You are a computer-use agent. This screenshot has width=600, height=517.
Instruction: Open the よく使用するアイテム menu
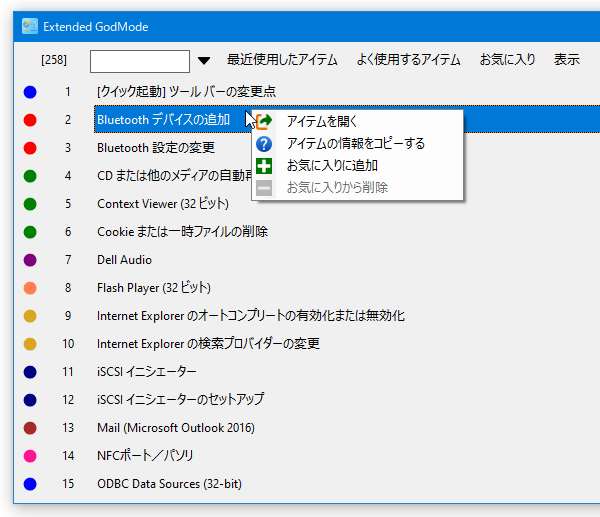[x=408, y=60]
